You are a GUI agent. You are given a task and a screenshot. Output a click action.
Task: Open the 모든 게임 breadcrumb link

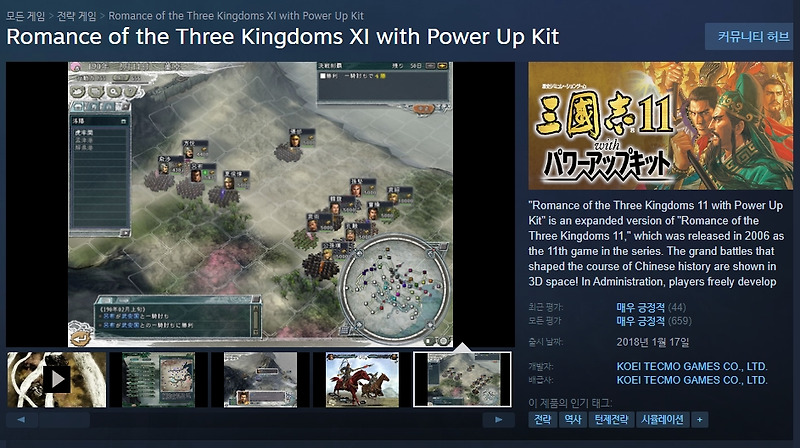click(26, 16)
